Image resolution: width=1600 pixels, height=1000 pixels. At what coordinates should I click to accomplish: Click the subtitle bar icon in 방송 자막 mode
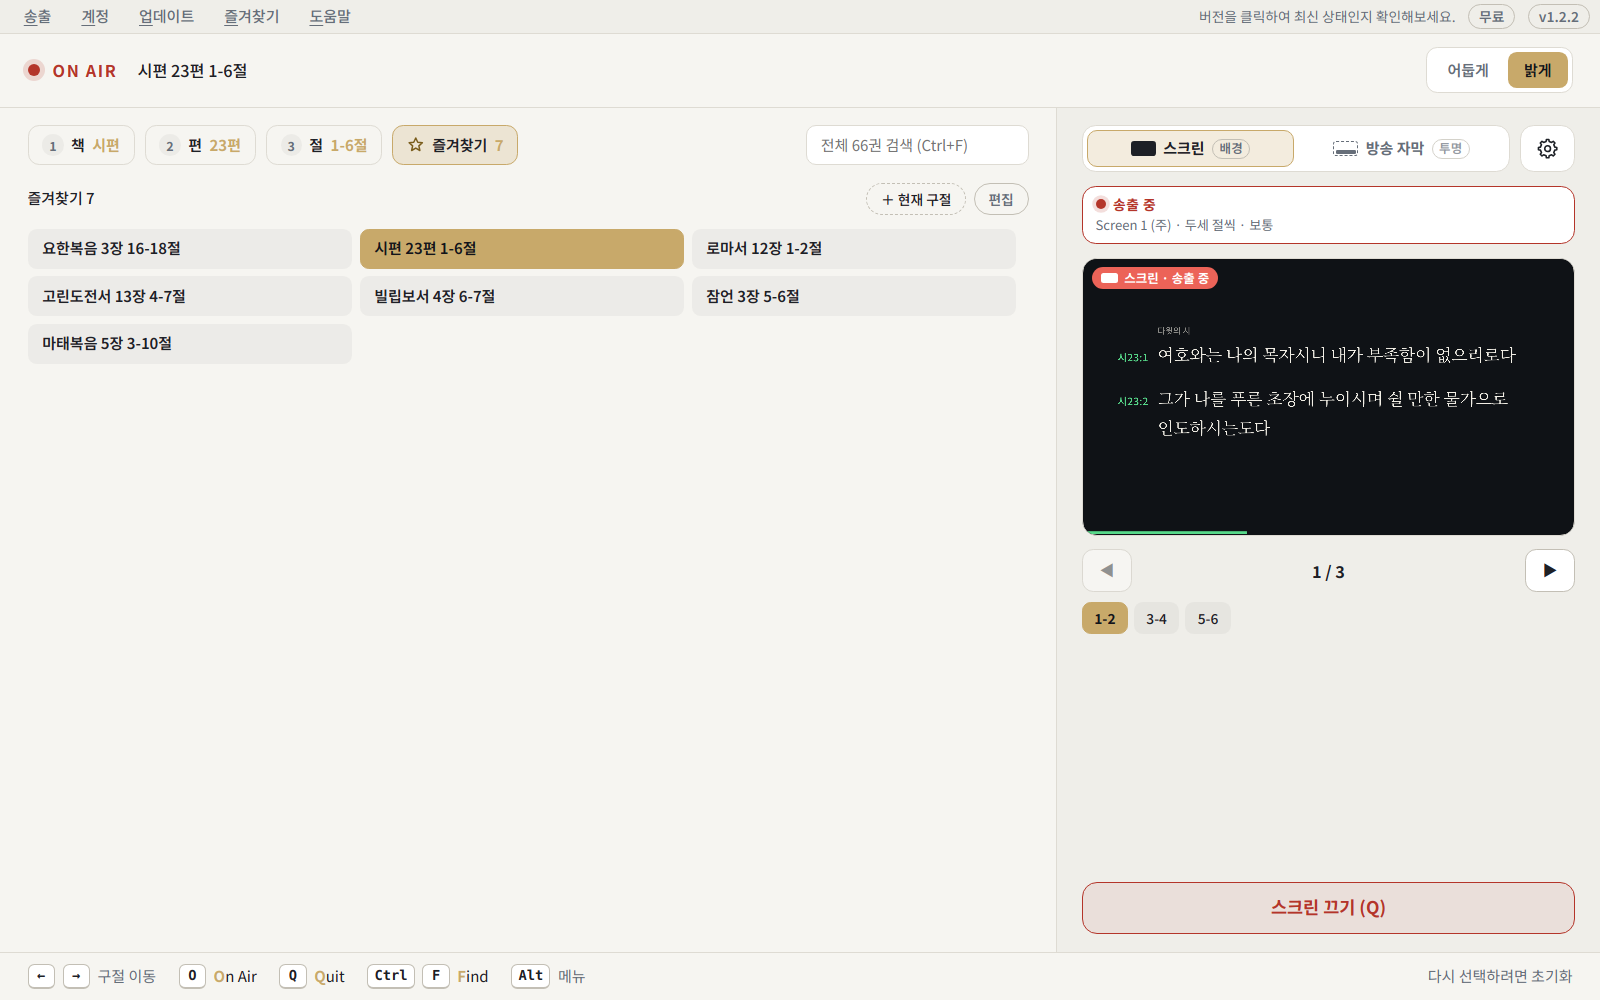1345,148
